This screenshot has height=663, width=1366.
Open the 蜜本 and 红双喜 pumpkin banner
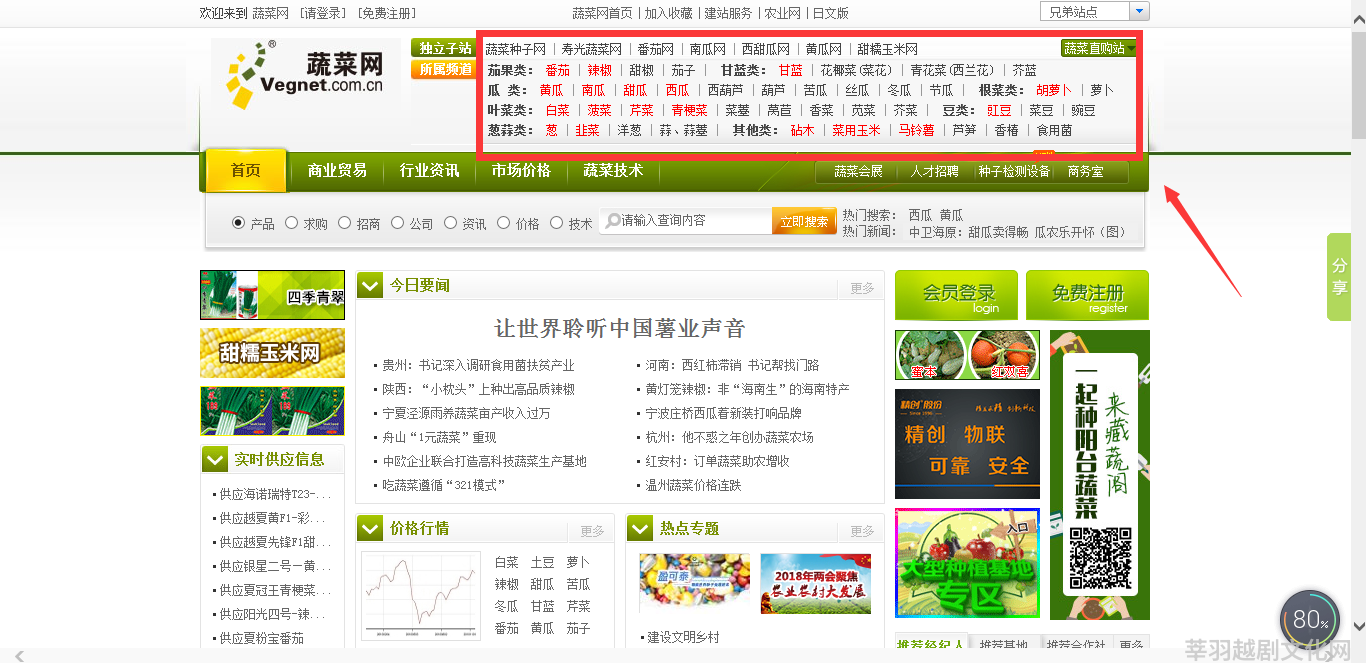pyautogui.click(x=967, y=355)
